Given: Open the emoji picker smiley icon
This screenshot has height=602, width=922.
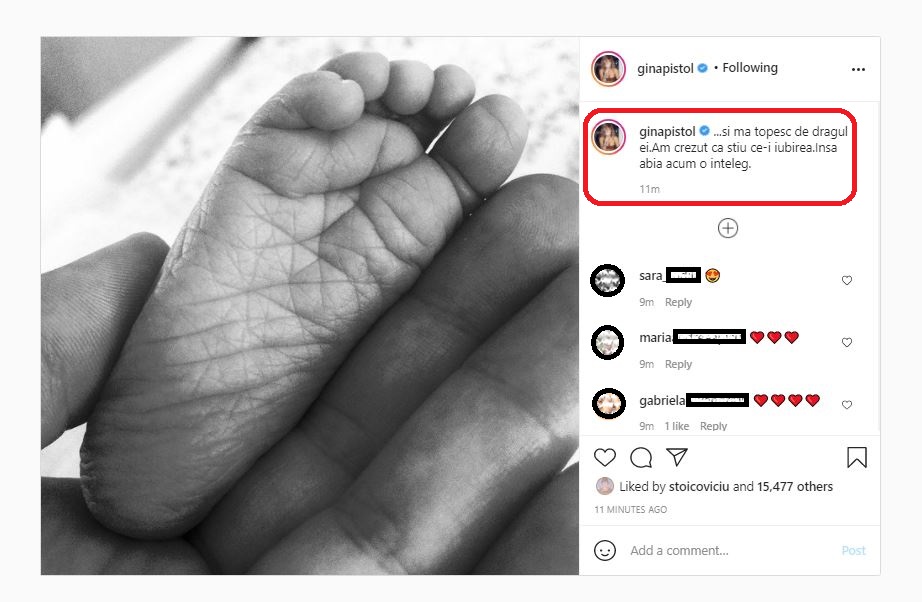Looking at the screenshot, I should [x=605, y=550].
